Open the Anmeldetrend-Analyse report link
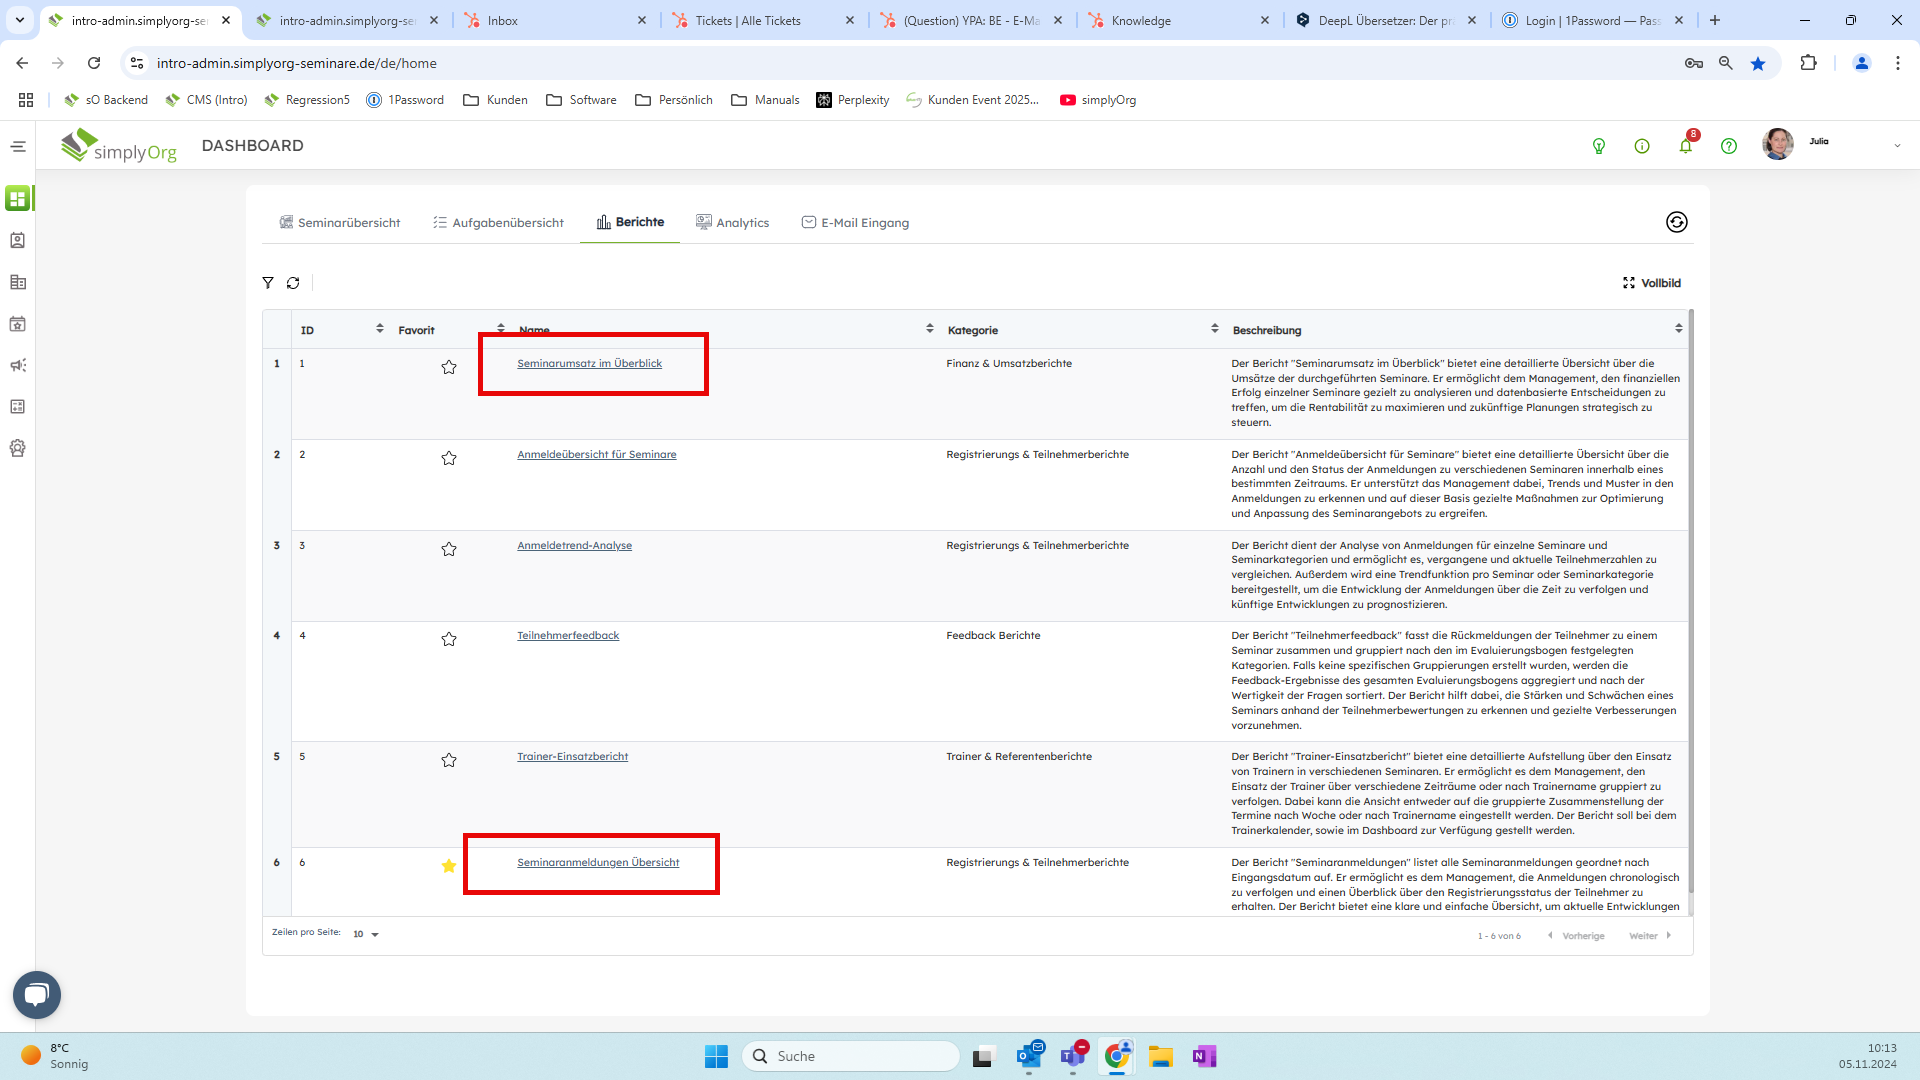This screenshot has width=1920, height=1080. click(574, 545)
